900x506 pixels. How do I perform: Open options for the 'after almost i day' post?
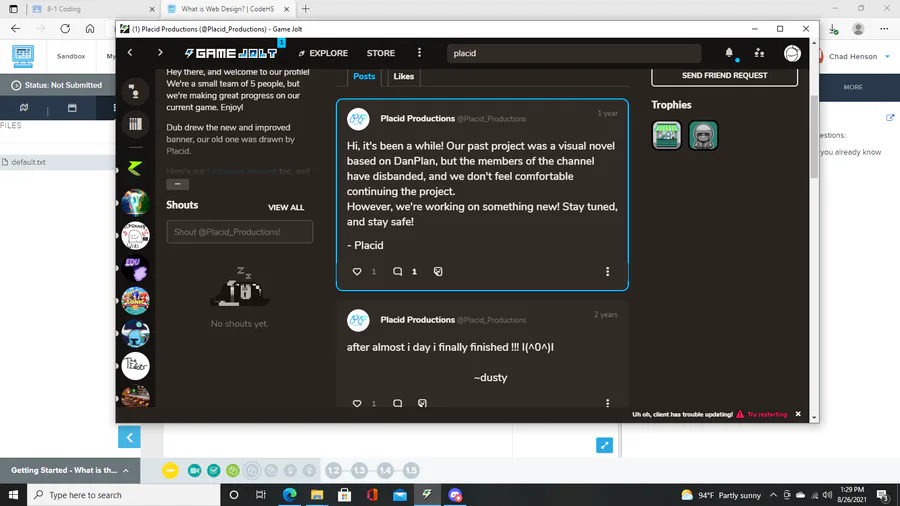click(x=607, y=403)
